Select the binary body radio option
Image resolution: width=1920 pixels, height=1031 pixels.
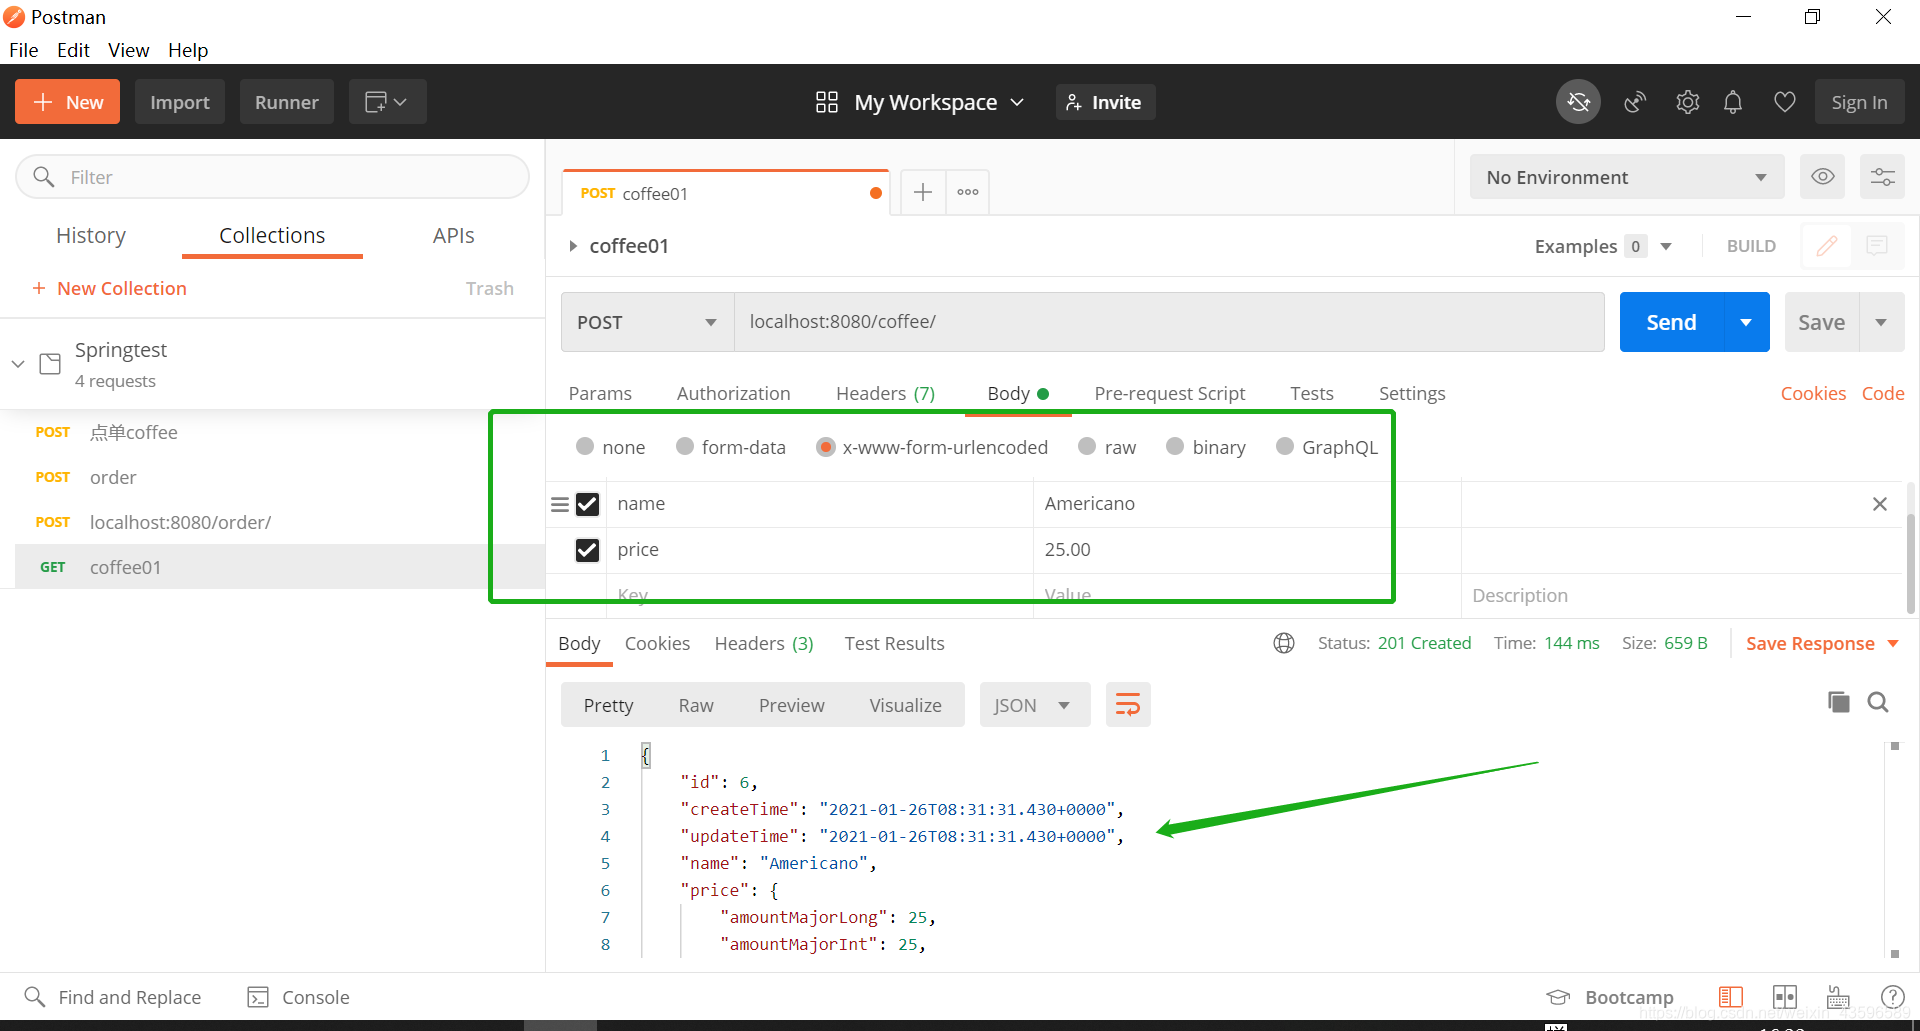point(1175,446)
